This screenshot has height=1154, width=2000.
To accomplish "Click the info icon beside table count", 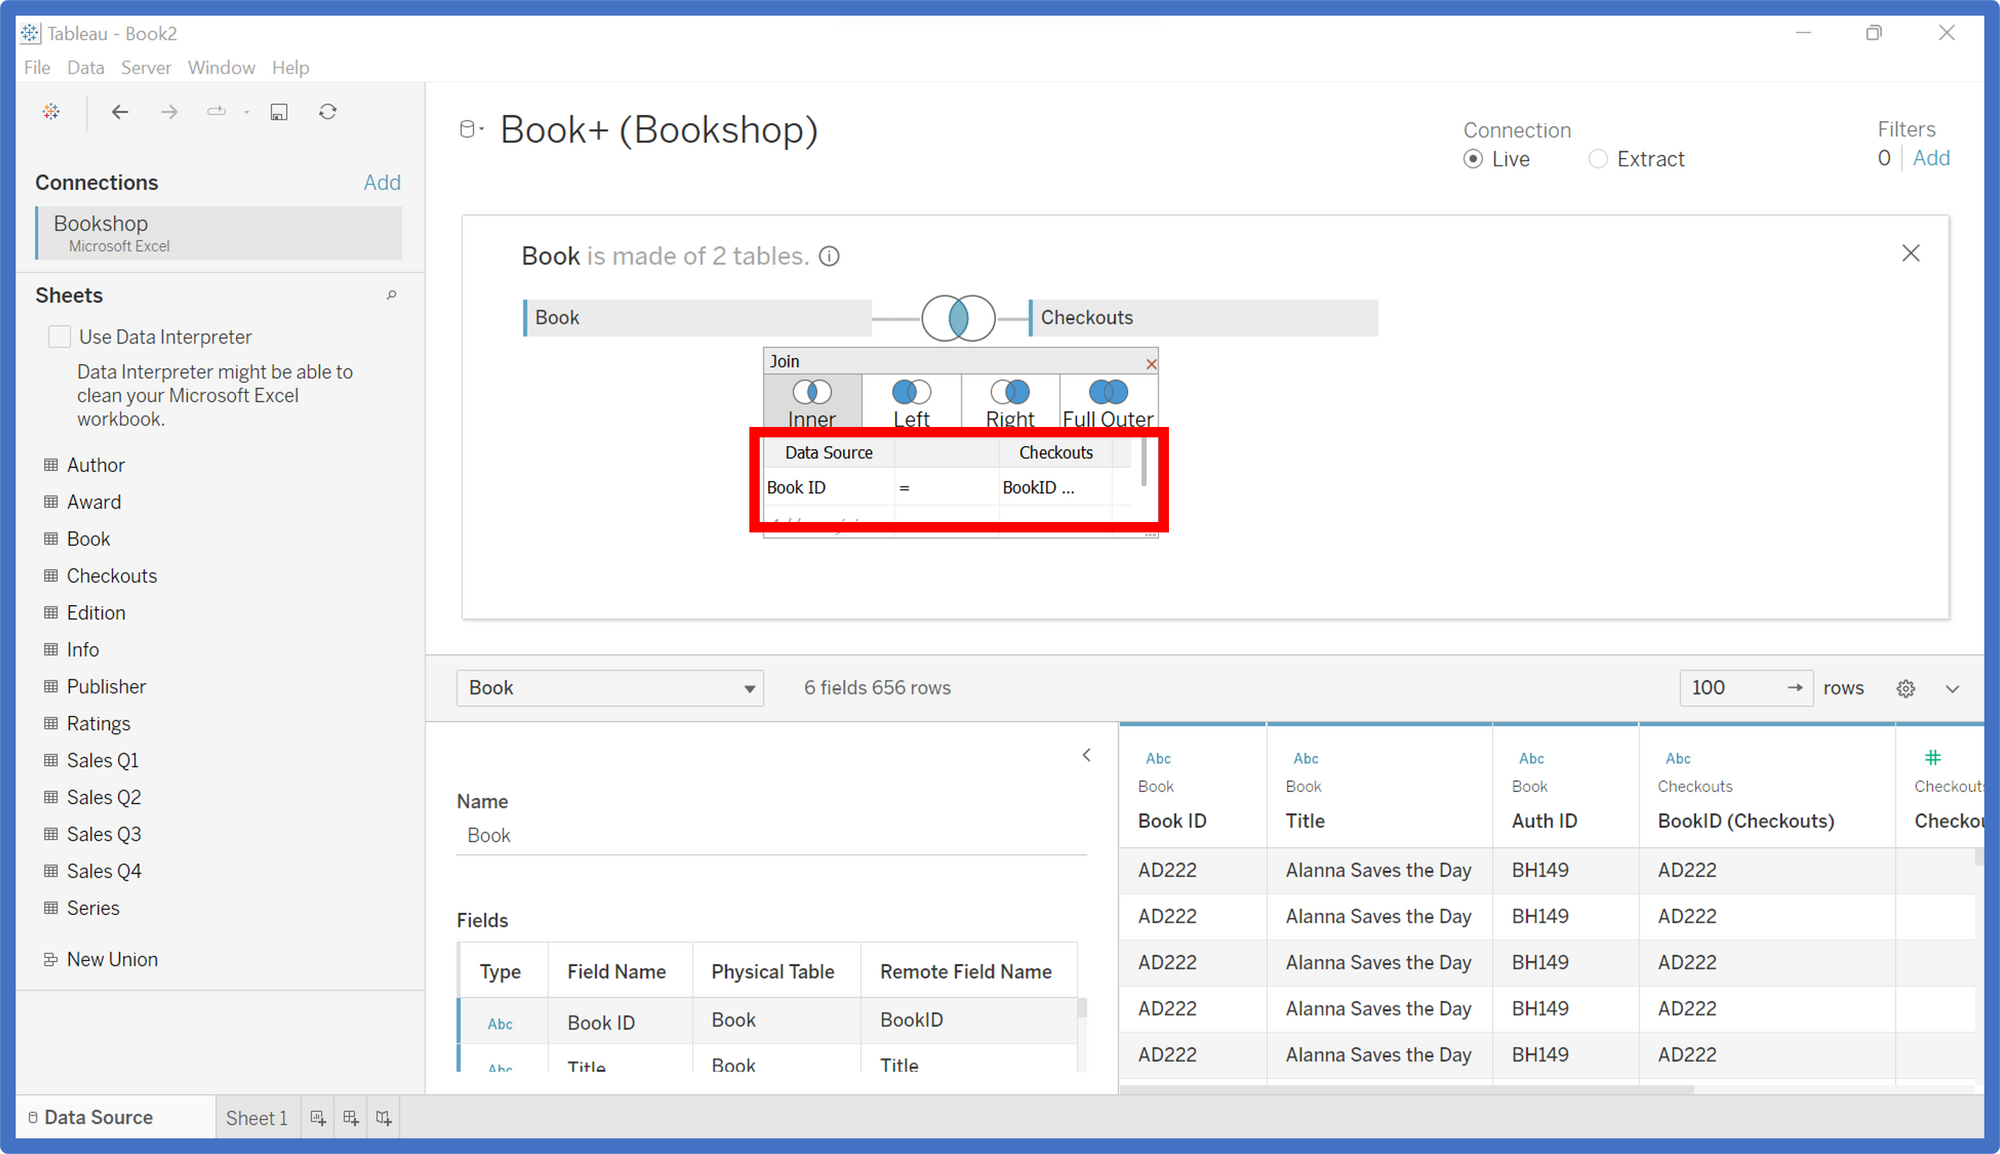I will pyautogui.click(x=829, y=257).
